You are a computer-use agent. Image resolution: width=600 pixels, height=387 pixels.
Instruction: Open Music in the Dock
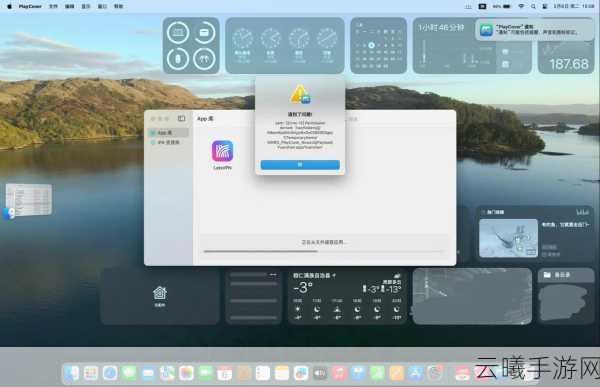tap(339, 373)
